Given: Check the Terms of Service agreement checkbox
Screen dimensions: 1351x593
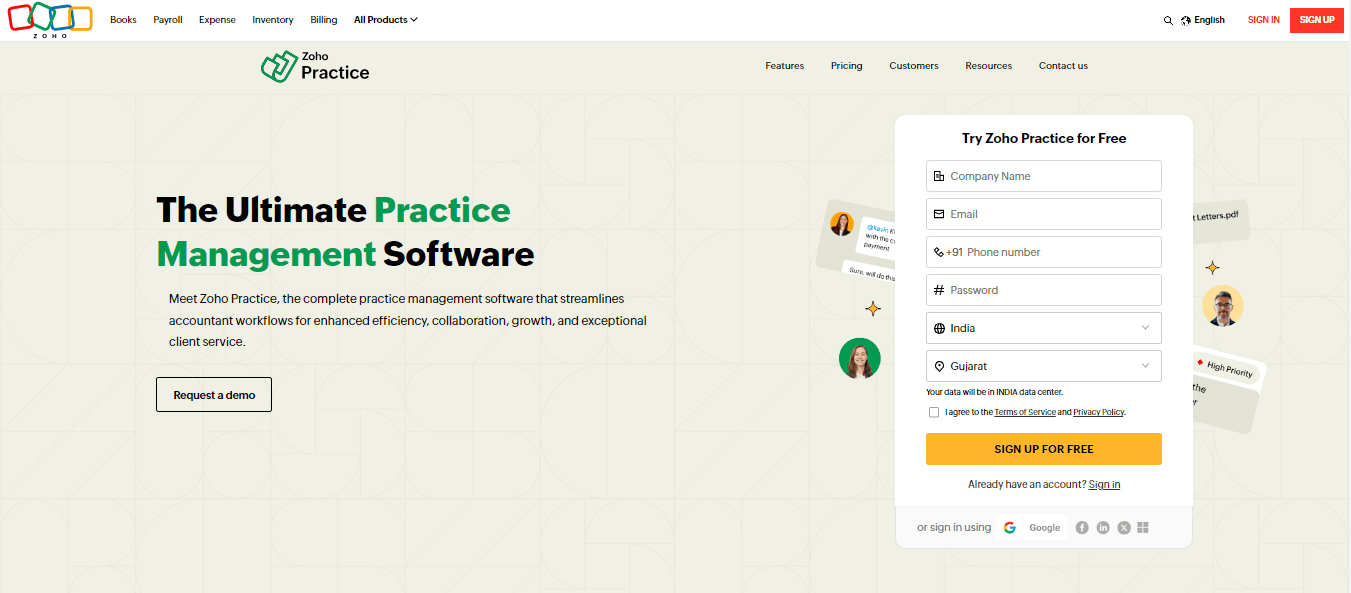Looking at the screenshot, I should coord(934,411).
